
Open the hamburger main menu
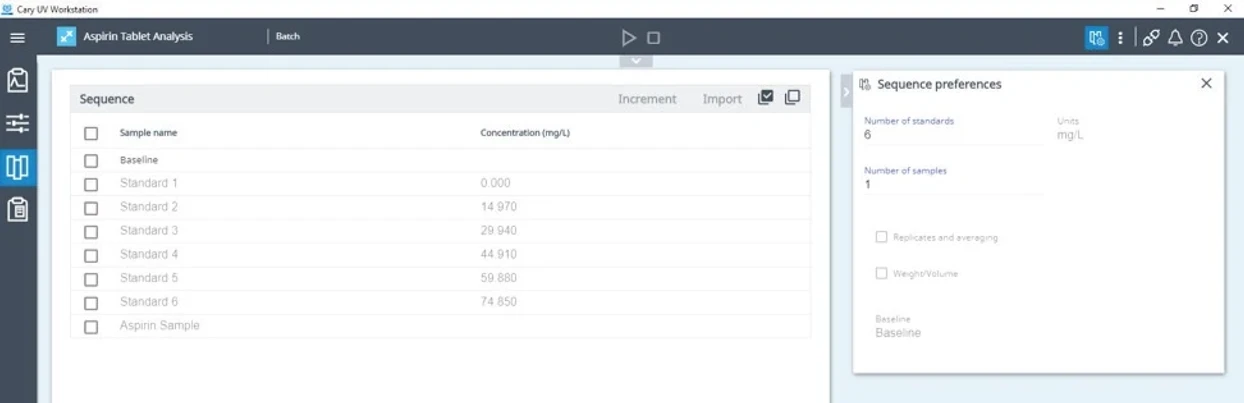click(17, 38)
